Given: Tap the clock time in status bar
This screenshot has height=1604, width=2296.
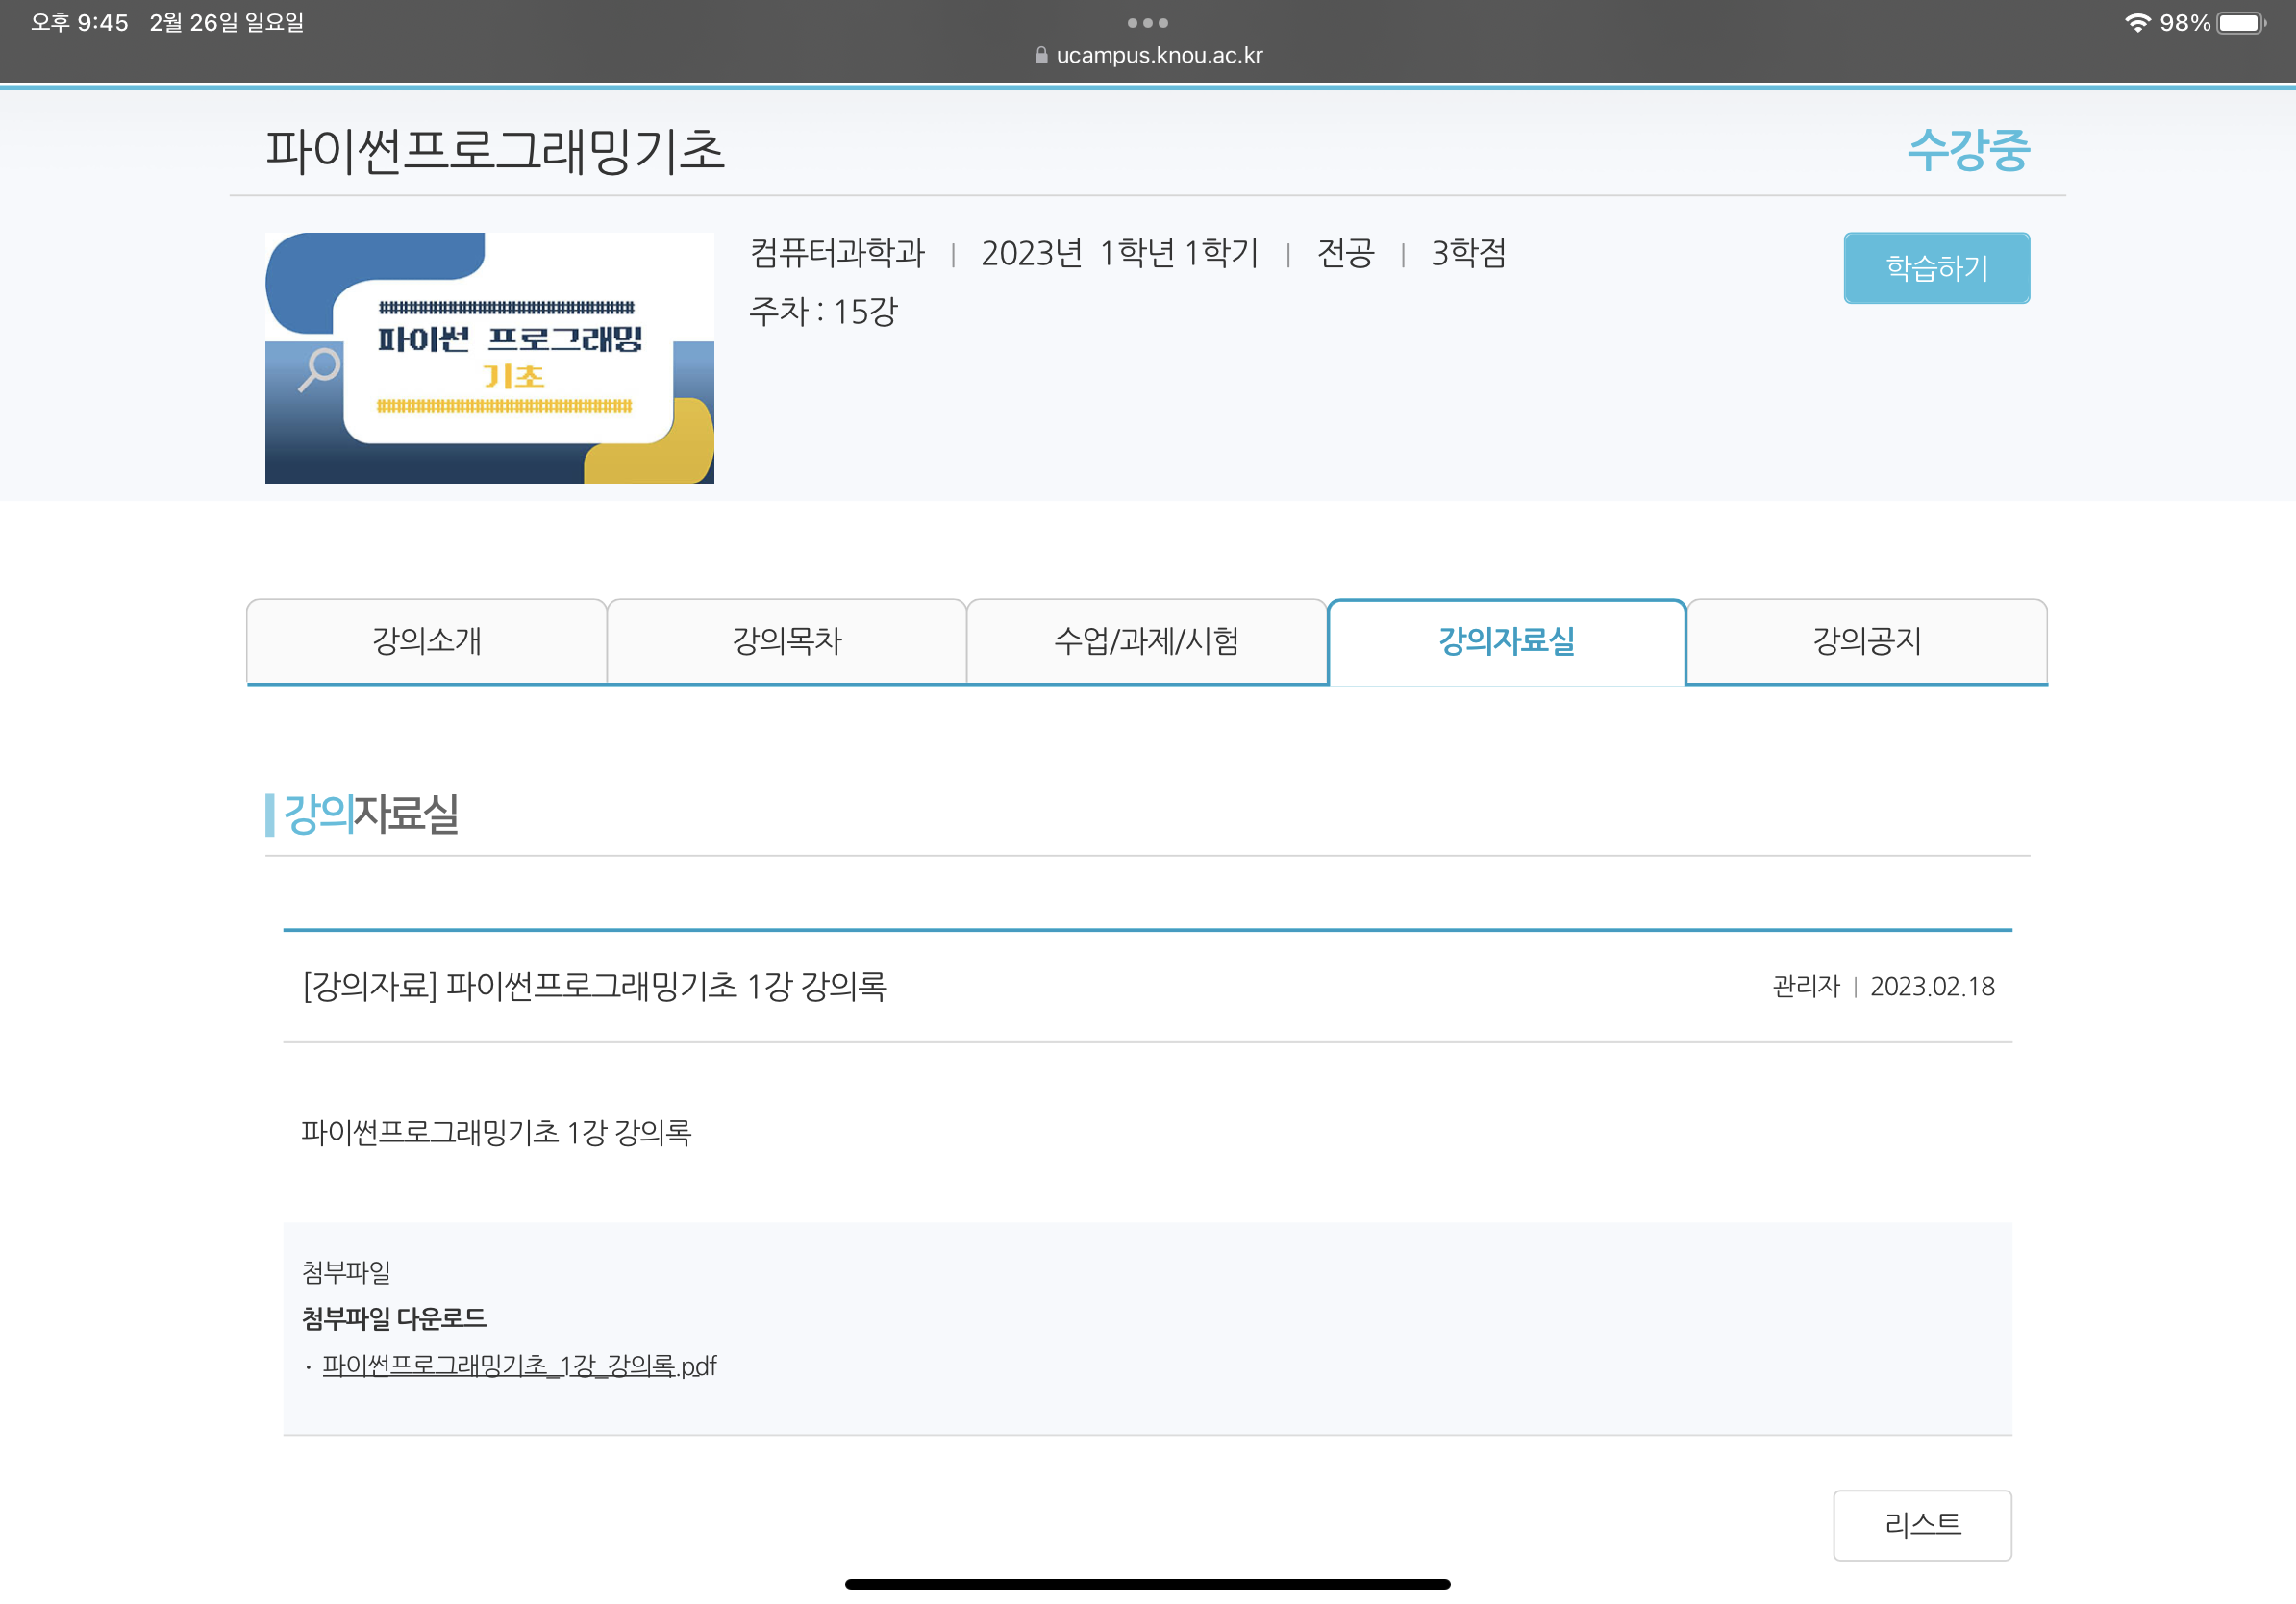Looking at the screenshot, I should point(80,22).
